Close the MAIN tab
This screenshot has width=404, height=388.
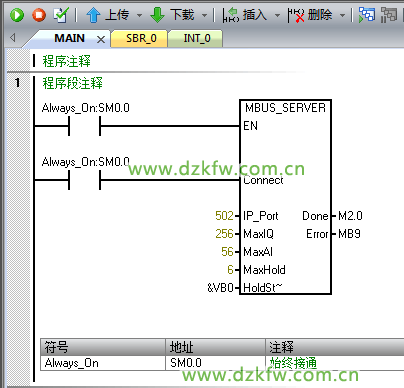(101, 40)
